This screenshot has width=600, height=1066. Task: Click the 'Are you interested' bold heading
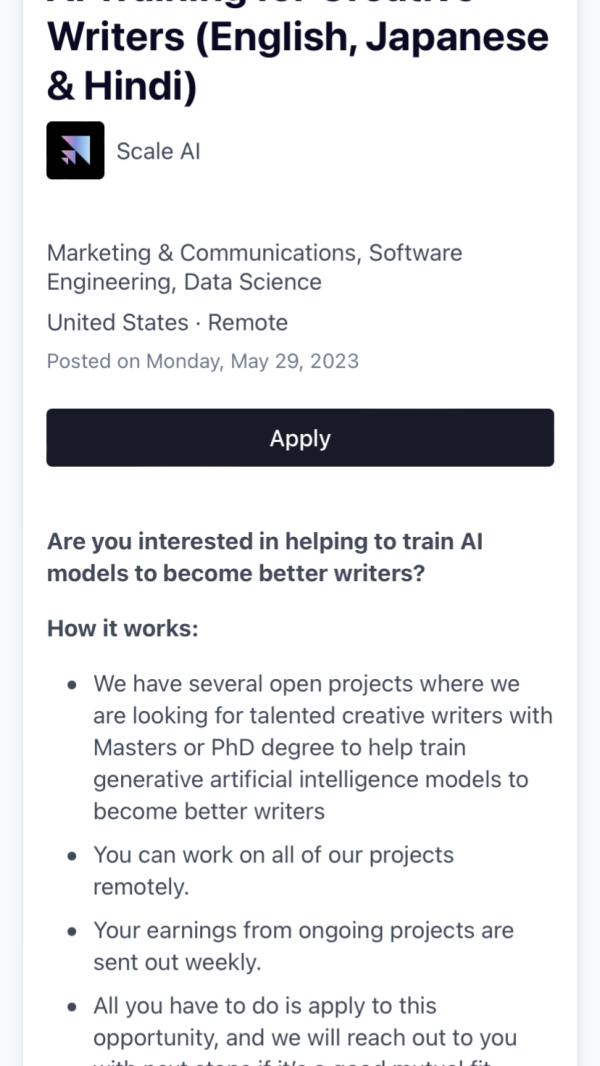(265, 557)
